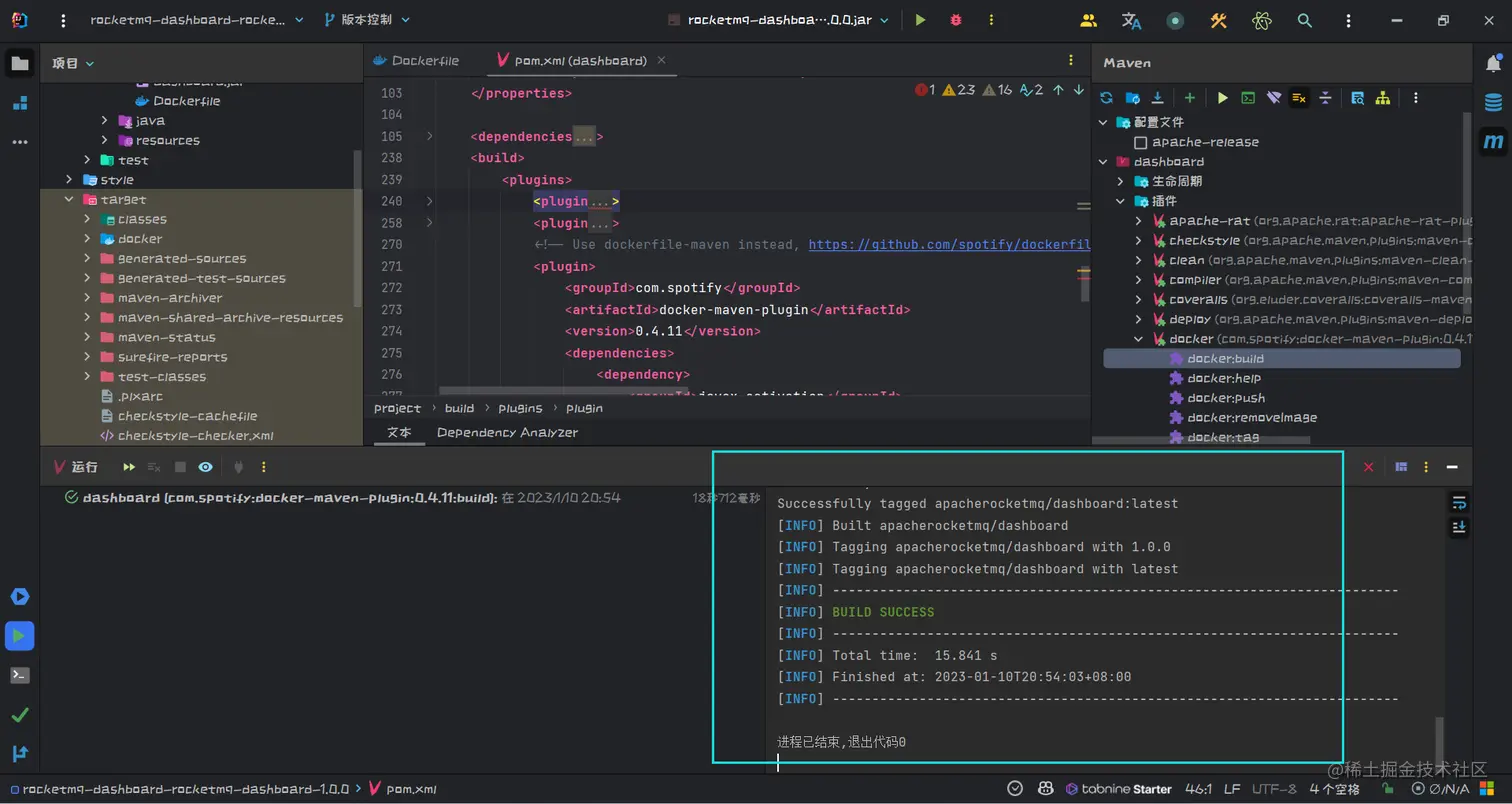The image size is (1512, 804).
Task: Expand the folded dependencies block at line 105
Action: tap(430, 136)
